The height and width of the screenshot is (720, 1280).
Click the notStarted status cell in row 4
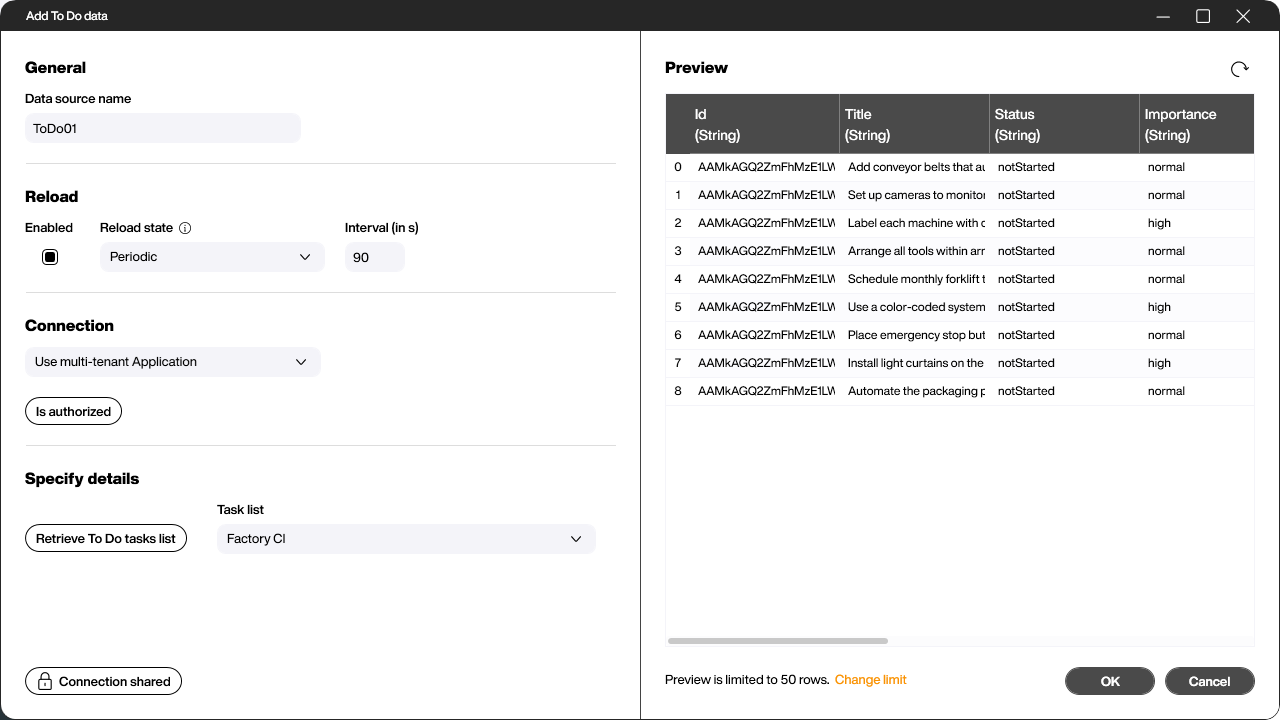coord(1064,279)
